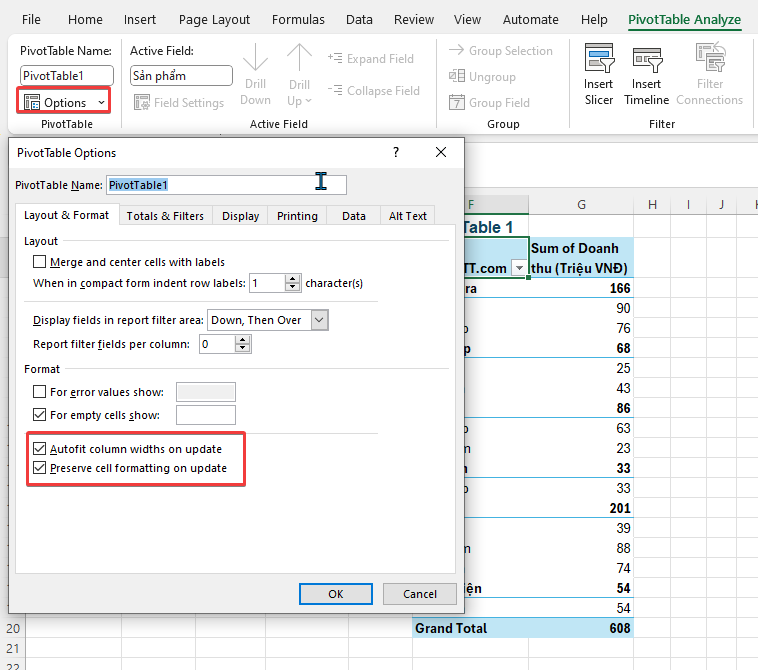Viewport: 758px width, 670px height.
Task: Click Sum of Doanh thu header cell
Action: click(x=581, y=258)
